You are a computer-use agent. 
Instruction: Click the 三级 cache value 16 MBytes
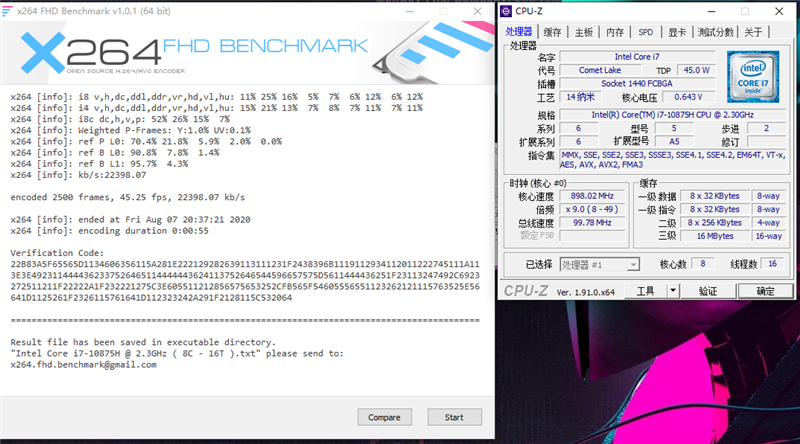(x=715, y=236)
